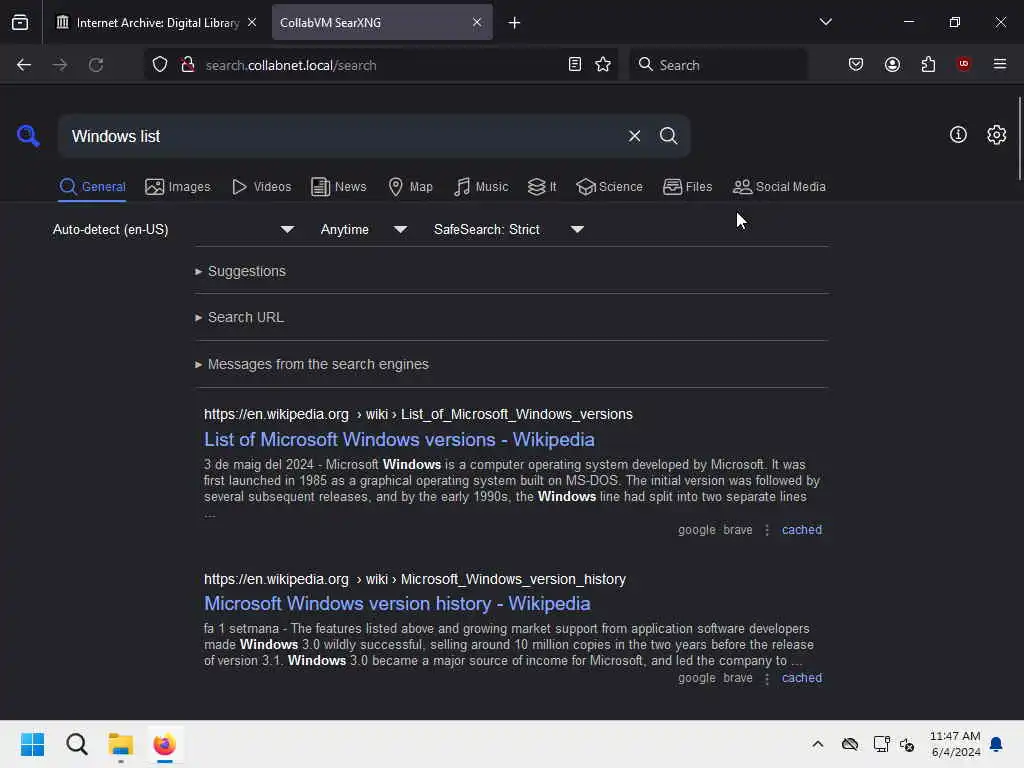Click Firefox icon in taskbar
The height and width of the screenshot is (768, 1024).
165,744
